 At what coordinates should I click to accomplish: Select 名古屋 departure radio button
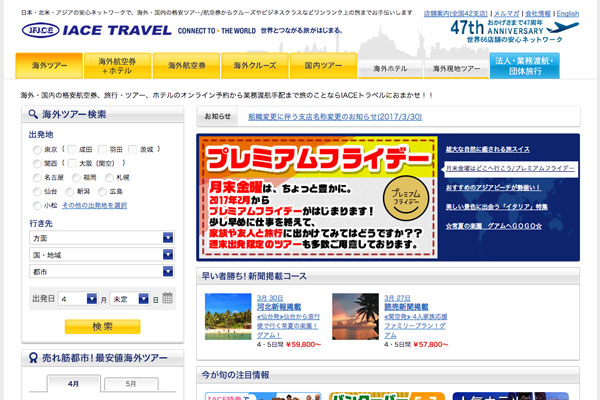[37, 178]
